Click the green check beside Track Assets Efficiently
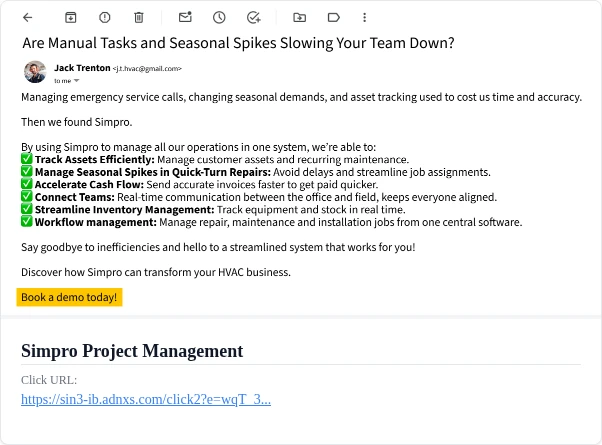This screenshot has height=445, width=602. [26, 159]
